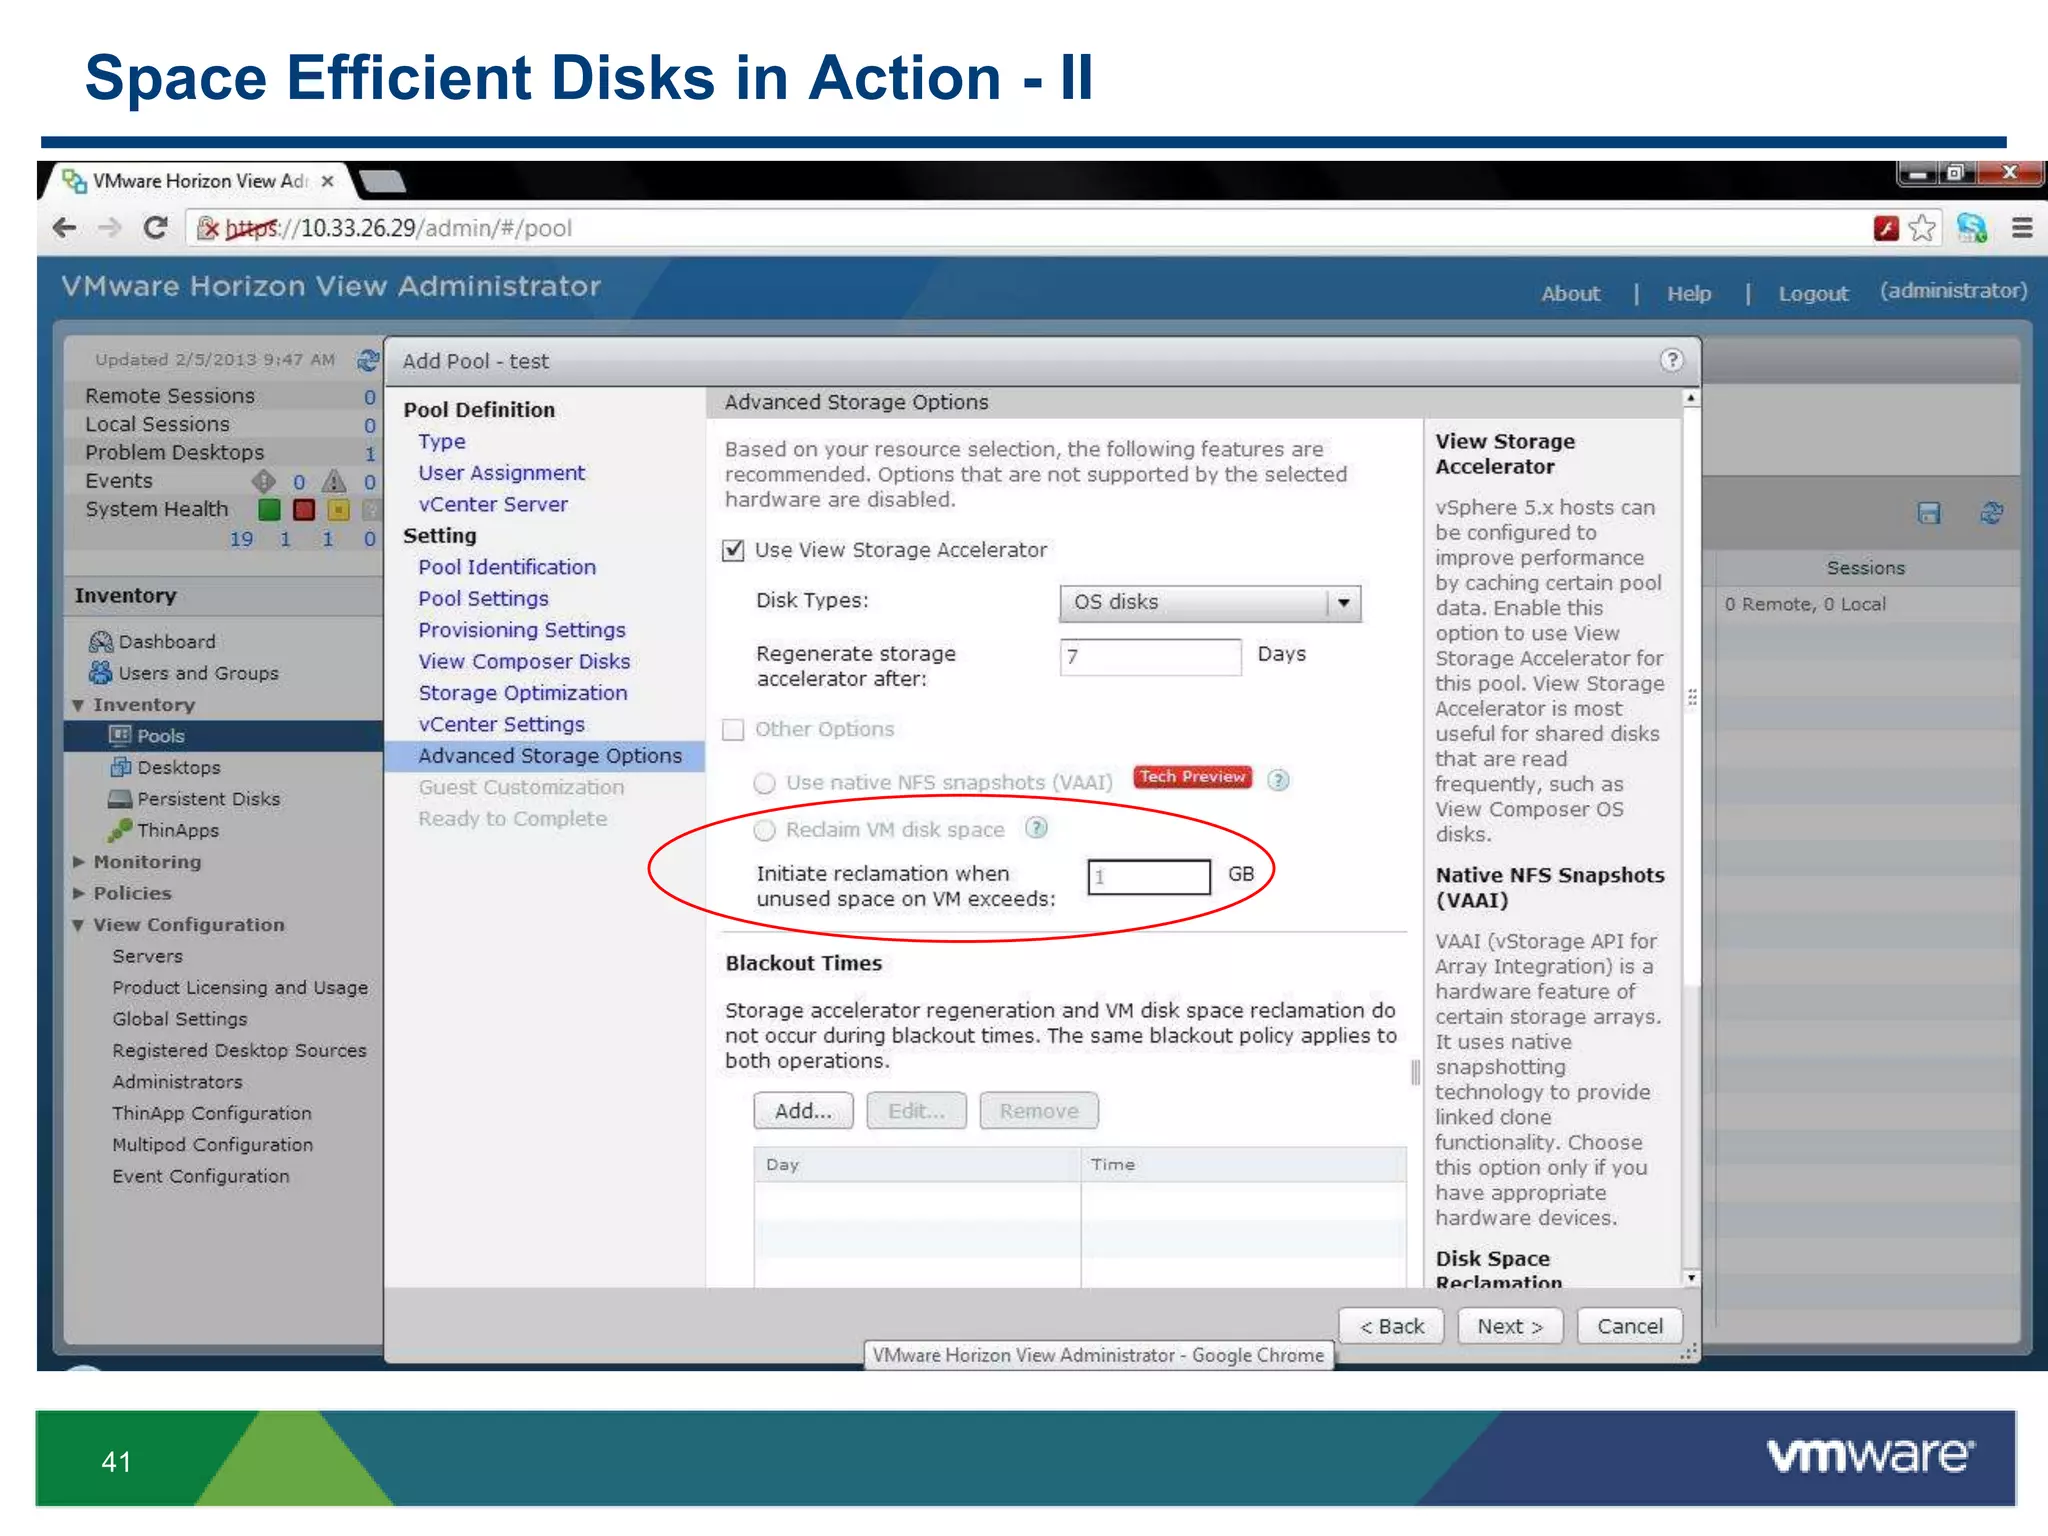This screenshot has height=1536, width=2048.
Task: Click the red PDF extension icon
Action: tap(1886, 228)
